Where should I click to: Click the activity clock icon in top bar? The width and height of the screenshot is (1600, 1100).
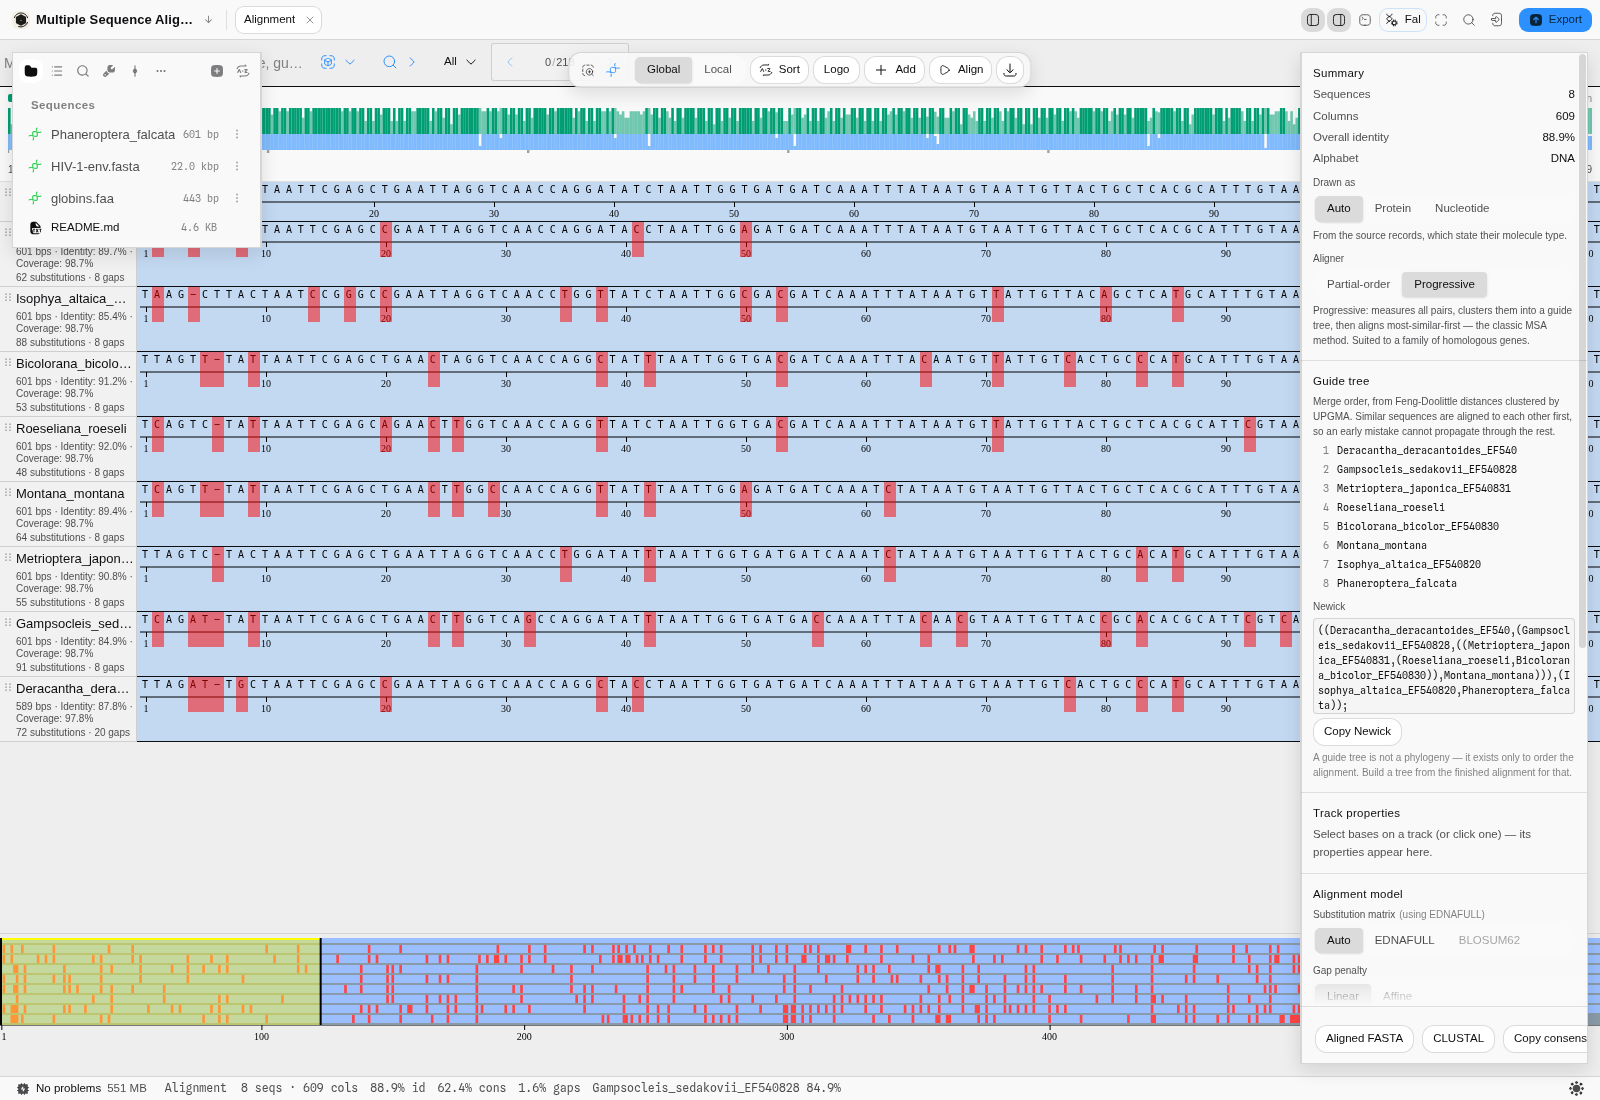[x=1365, y=20]
